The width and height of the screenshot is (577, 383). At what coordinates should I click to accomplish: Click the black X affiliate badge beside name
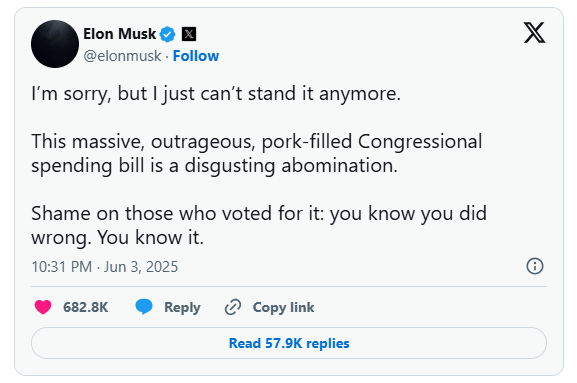(188, 34)
